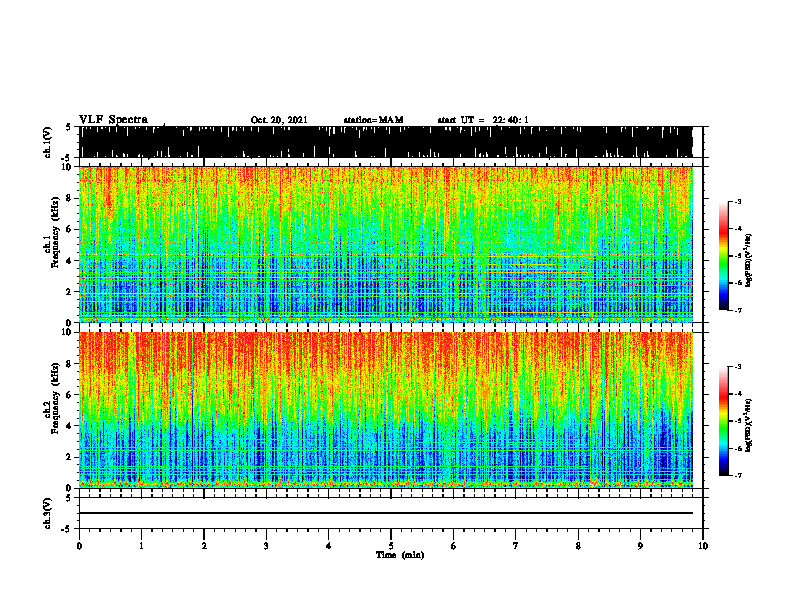
Task: Click the "-5" volt tick of ch.3(V) panel
Action: coord(67,529)
